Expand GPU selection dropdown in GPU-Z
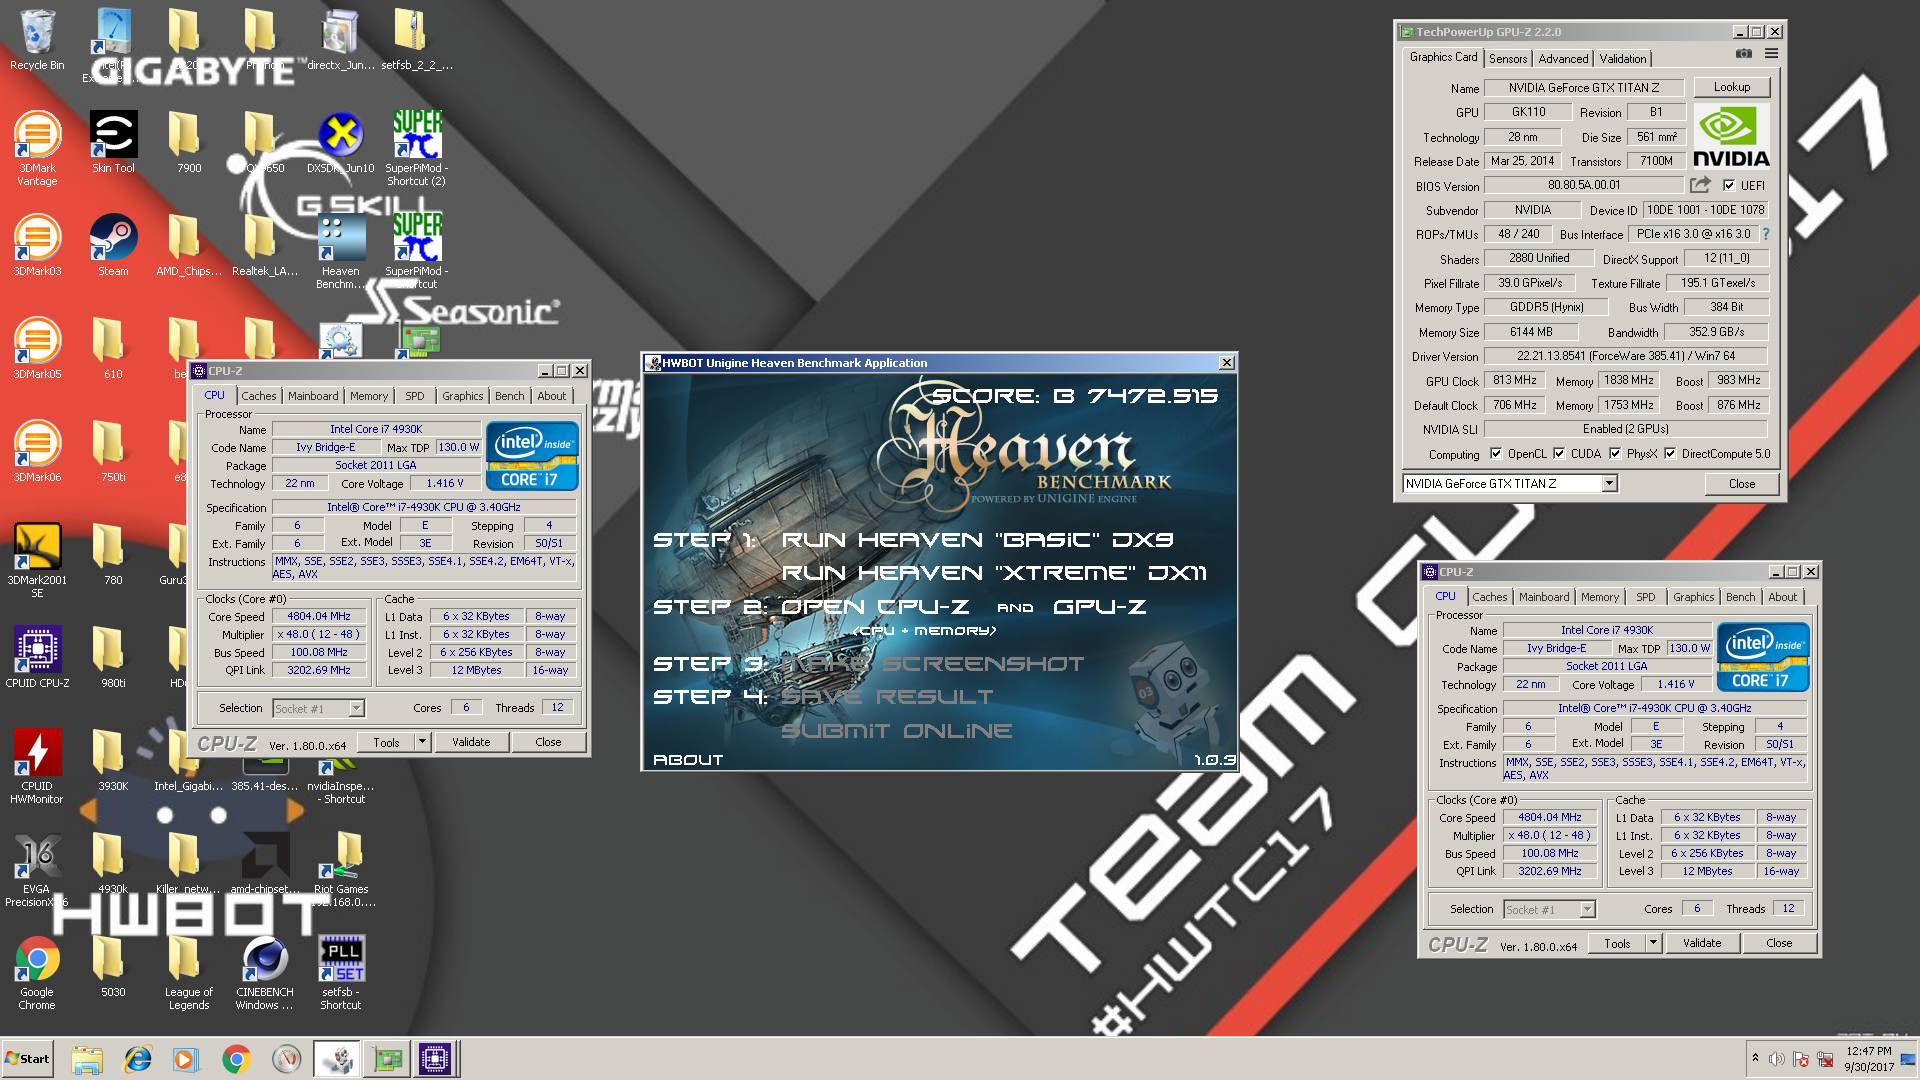 click(1609, 484)
